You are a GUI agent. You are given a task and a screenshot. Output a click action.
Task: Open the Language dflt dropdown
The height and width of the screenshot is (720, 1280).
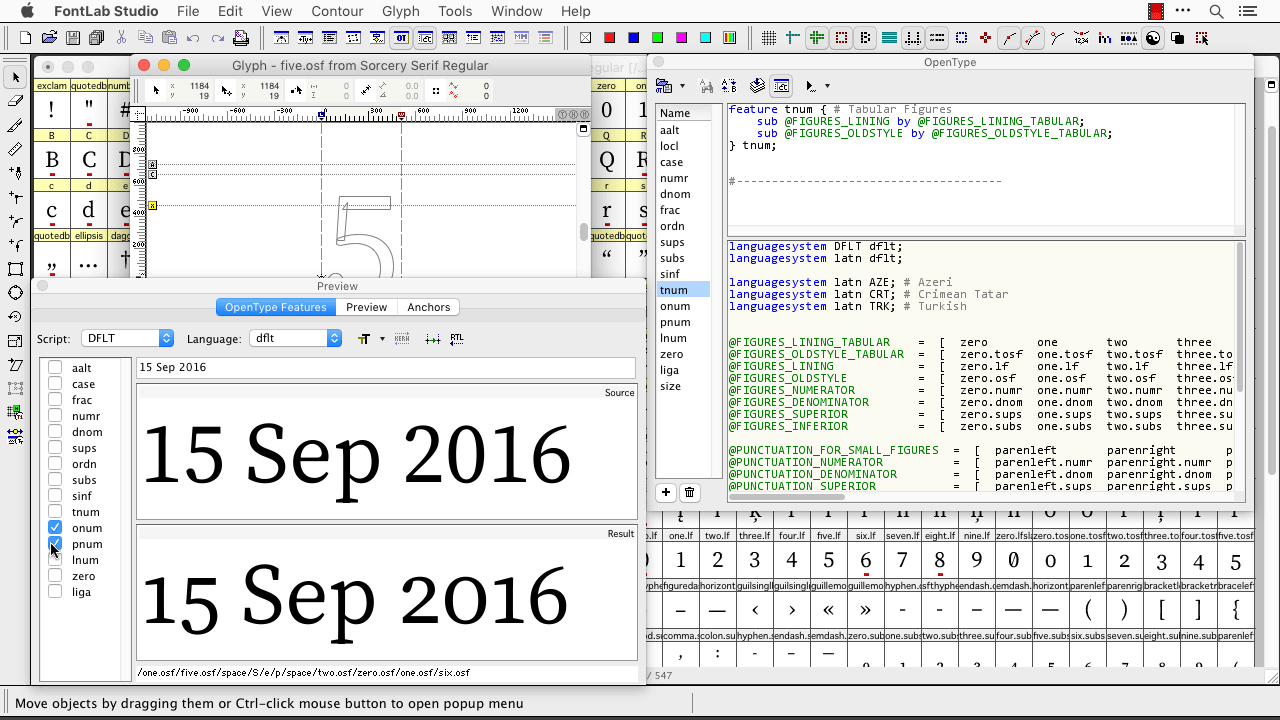coord(295,339)
